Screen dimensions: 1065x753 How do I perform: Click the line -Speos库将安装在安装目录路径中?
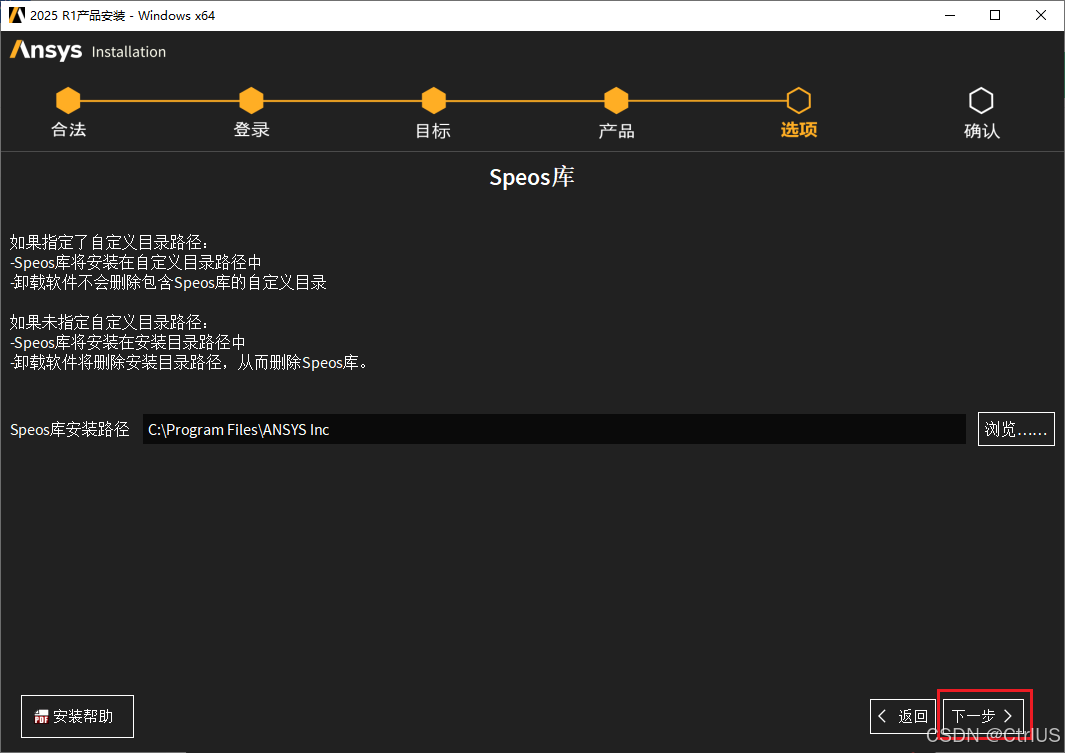128,342
